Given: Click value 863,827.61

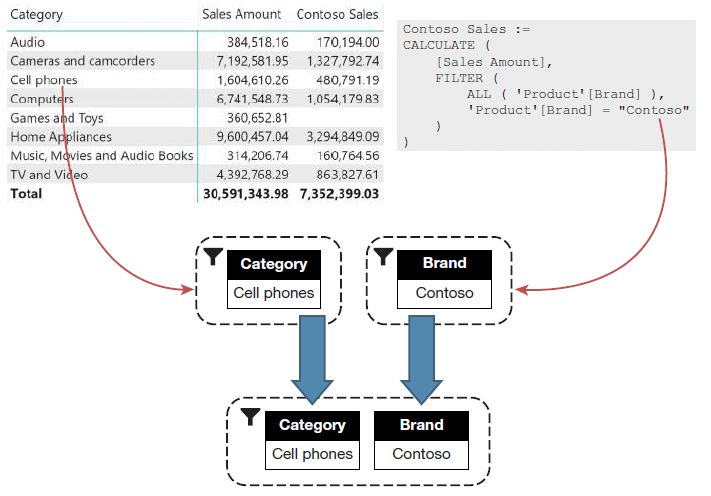Looking at the screenshot, I should (348, 175).
